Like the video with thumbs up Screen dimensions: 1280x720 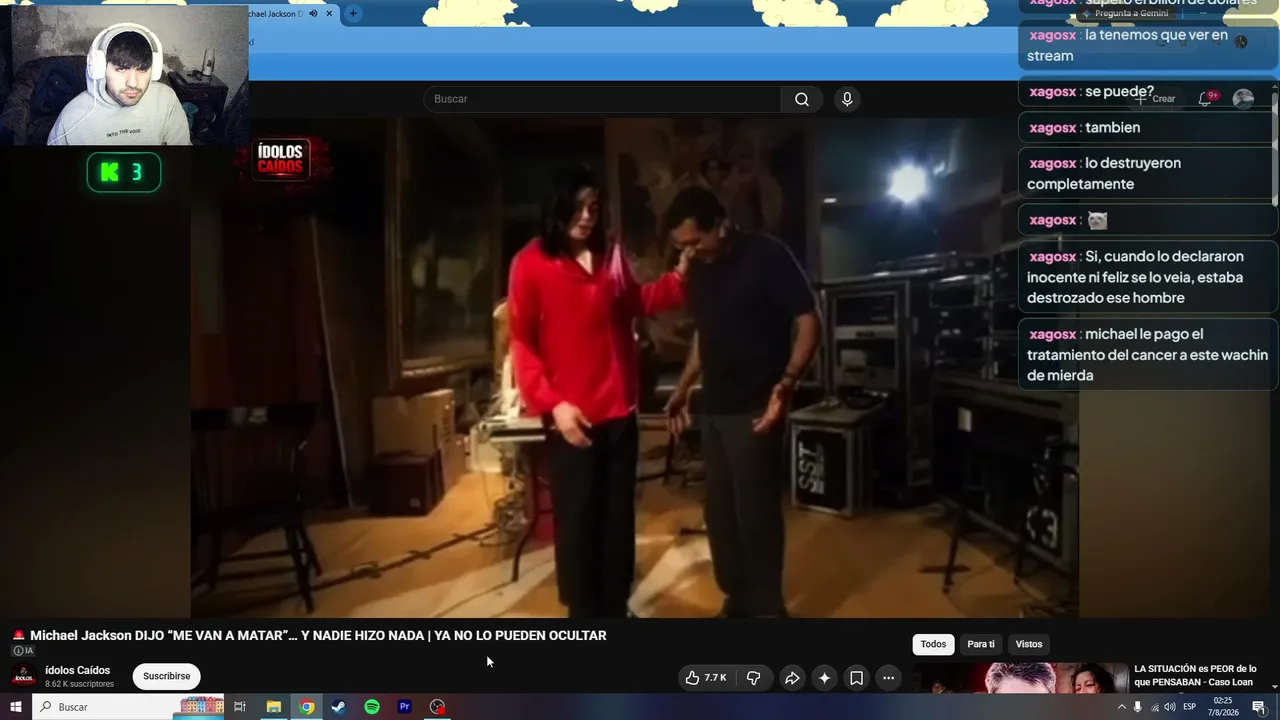pyautogui.click(x=705, y=678)
